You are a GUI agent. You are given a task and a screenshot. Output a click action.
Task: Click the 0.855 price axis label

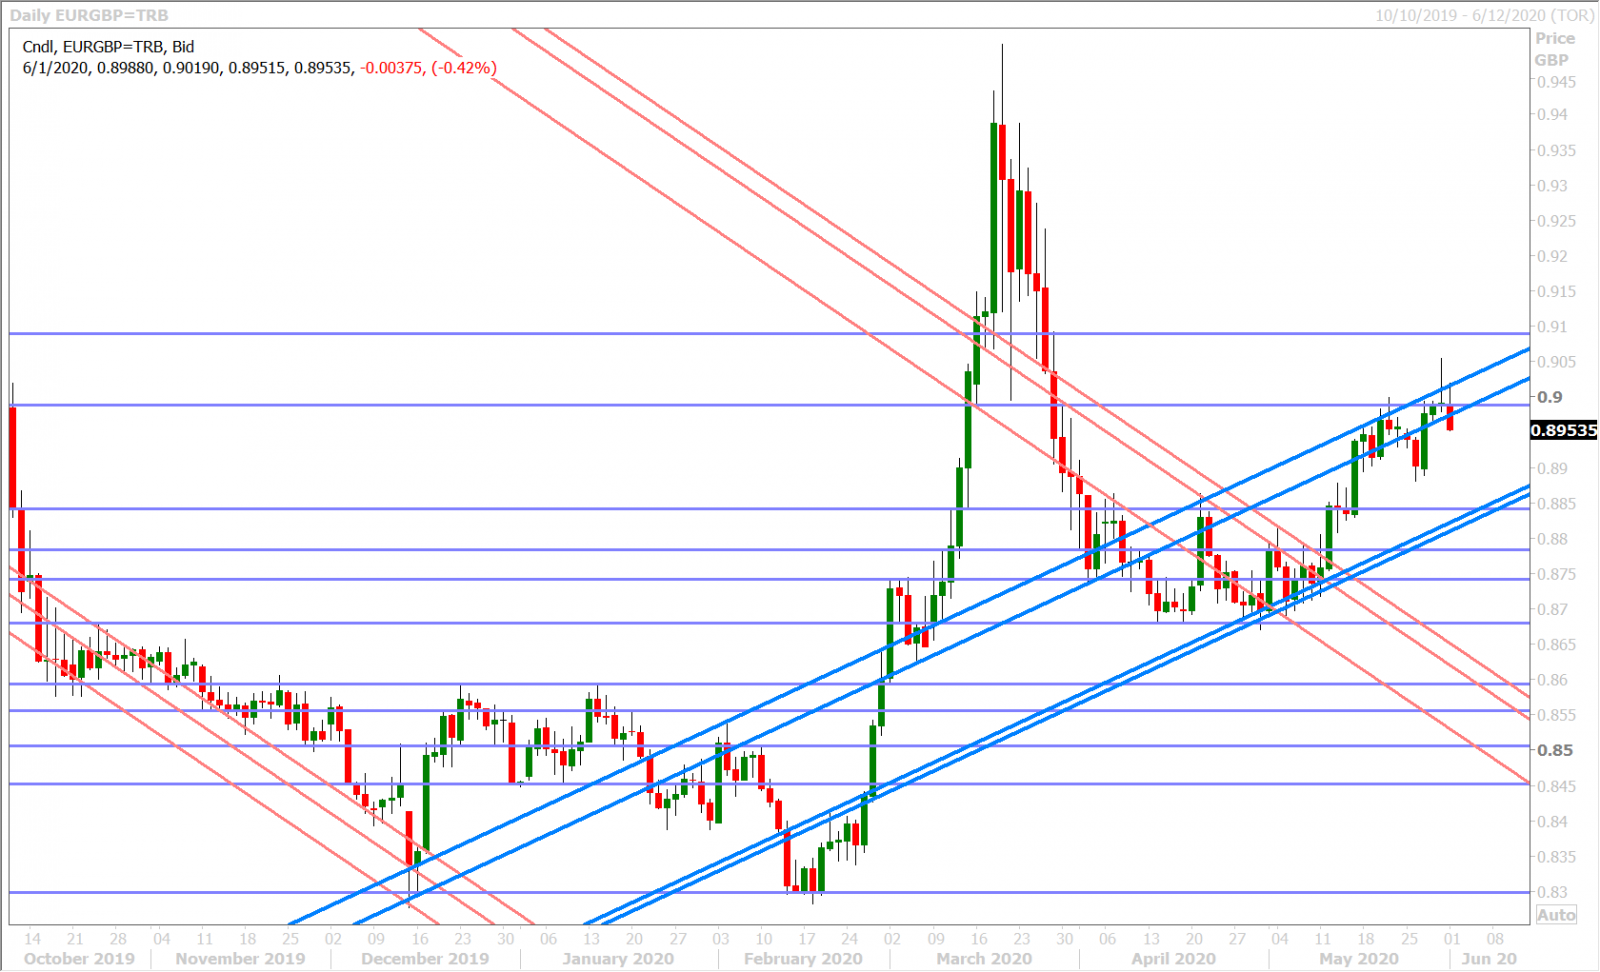tap(1557, 715)
